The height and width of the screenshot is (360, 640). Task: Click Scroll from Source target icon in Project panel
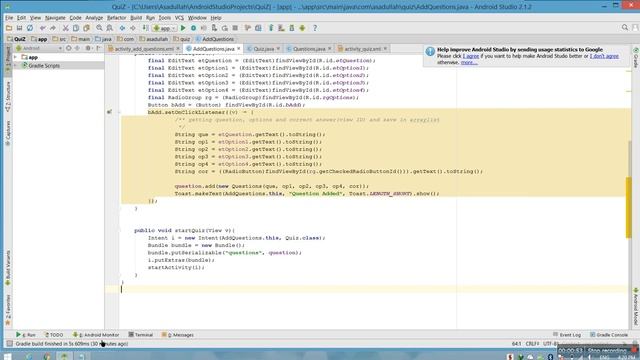[69, 48]
